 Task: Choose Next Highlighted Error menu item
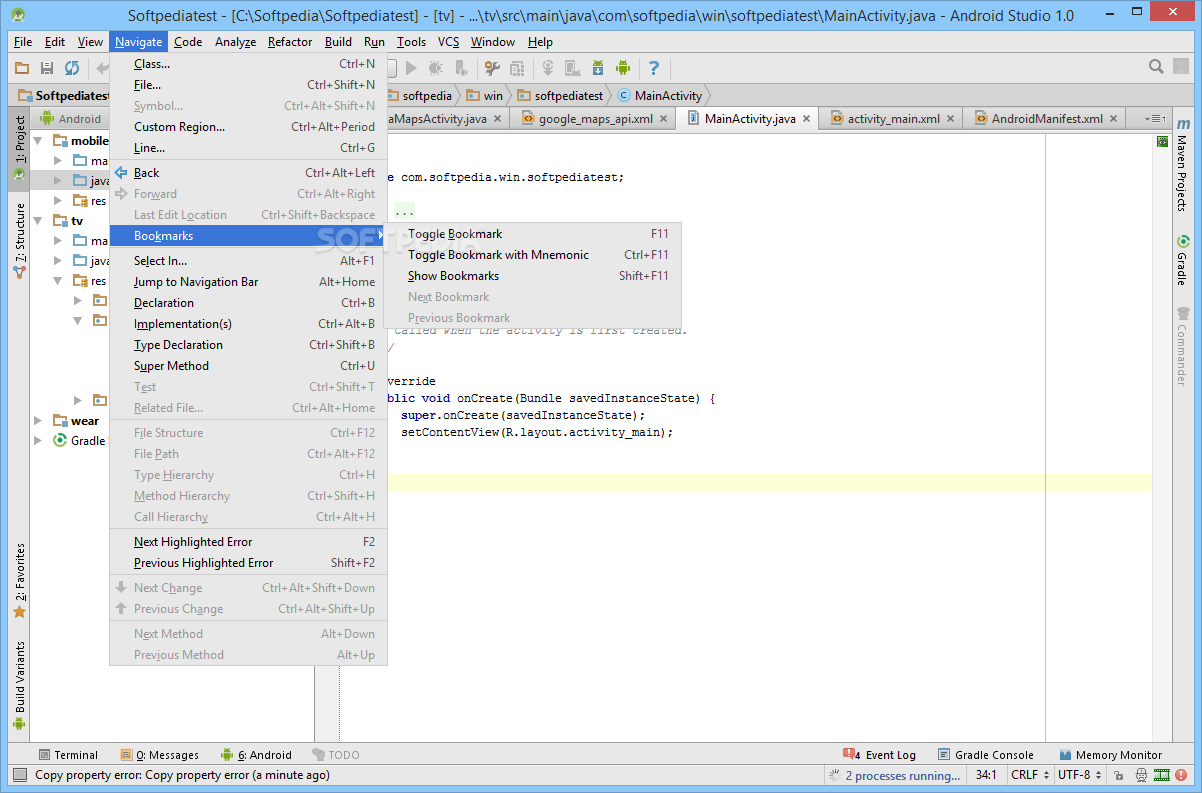(248, 542)
